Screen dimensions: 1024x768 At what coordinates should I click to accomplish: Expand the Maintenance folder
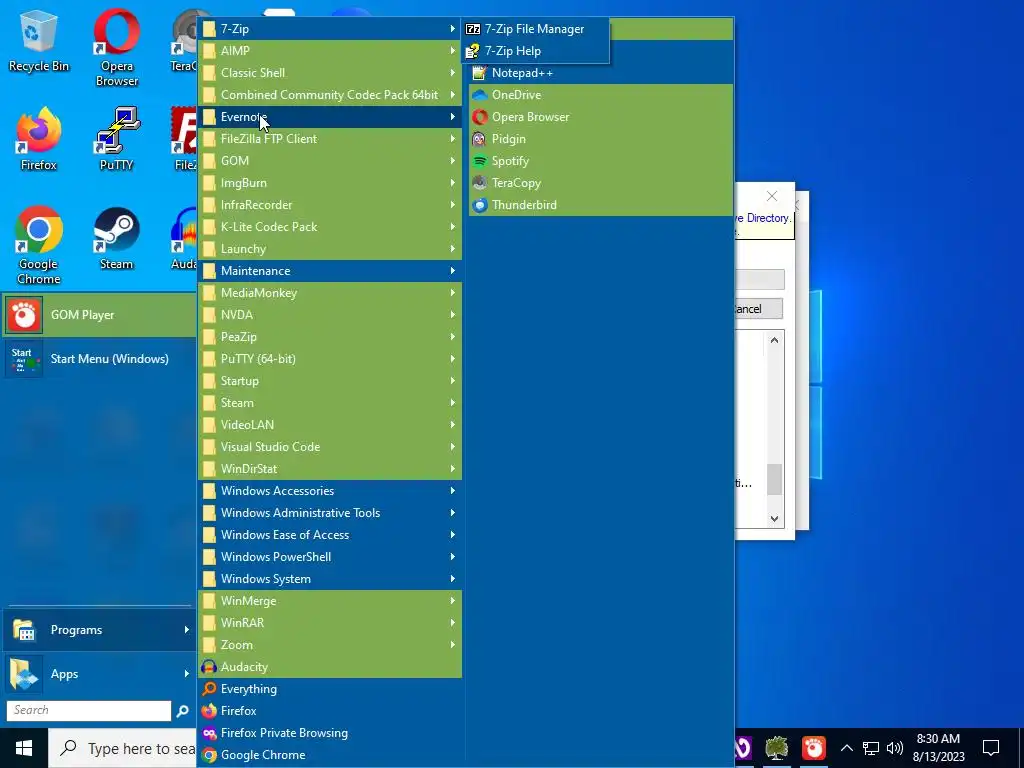pyautogui.click(x=330, y=271)
